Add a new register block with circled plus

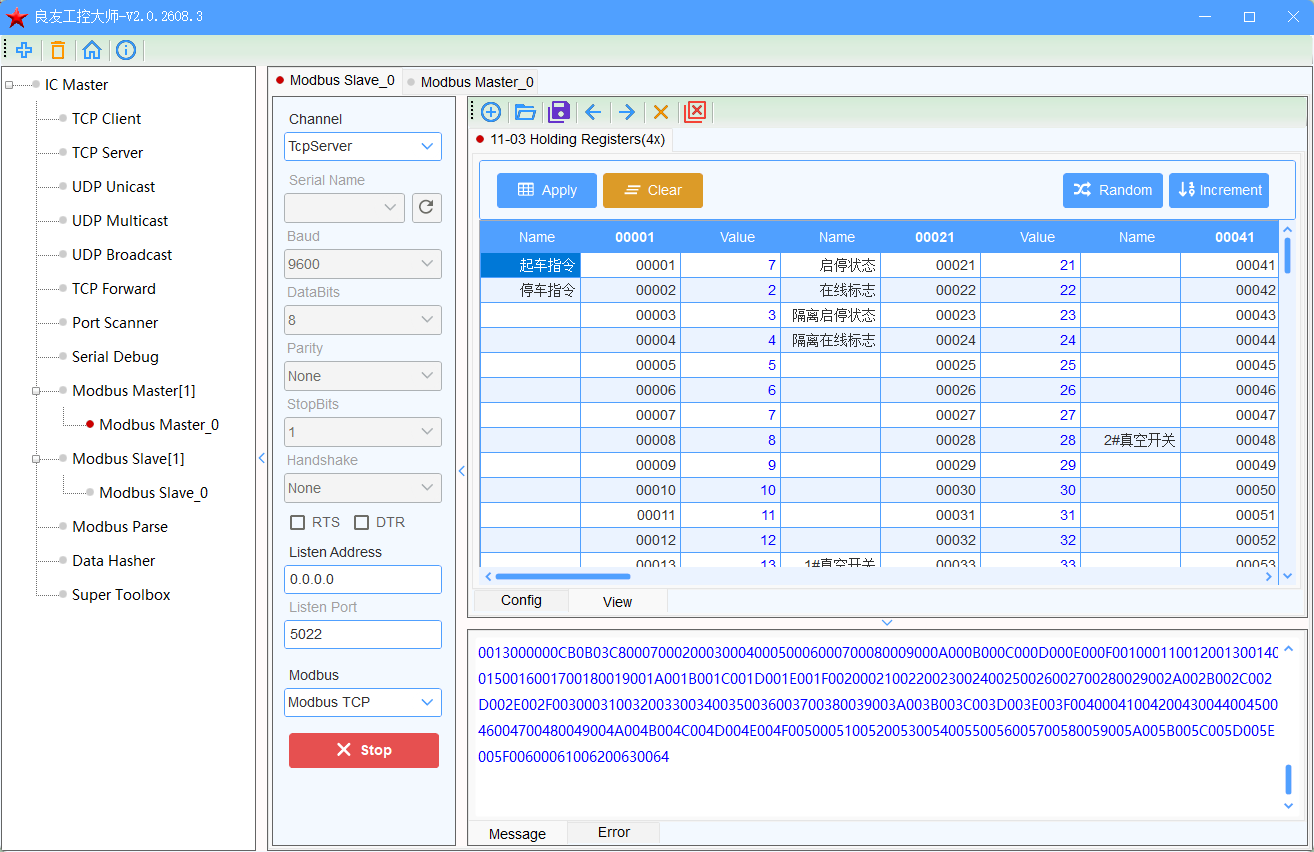(491, 112)
